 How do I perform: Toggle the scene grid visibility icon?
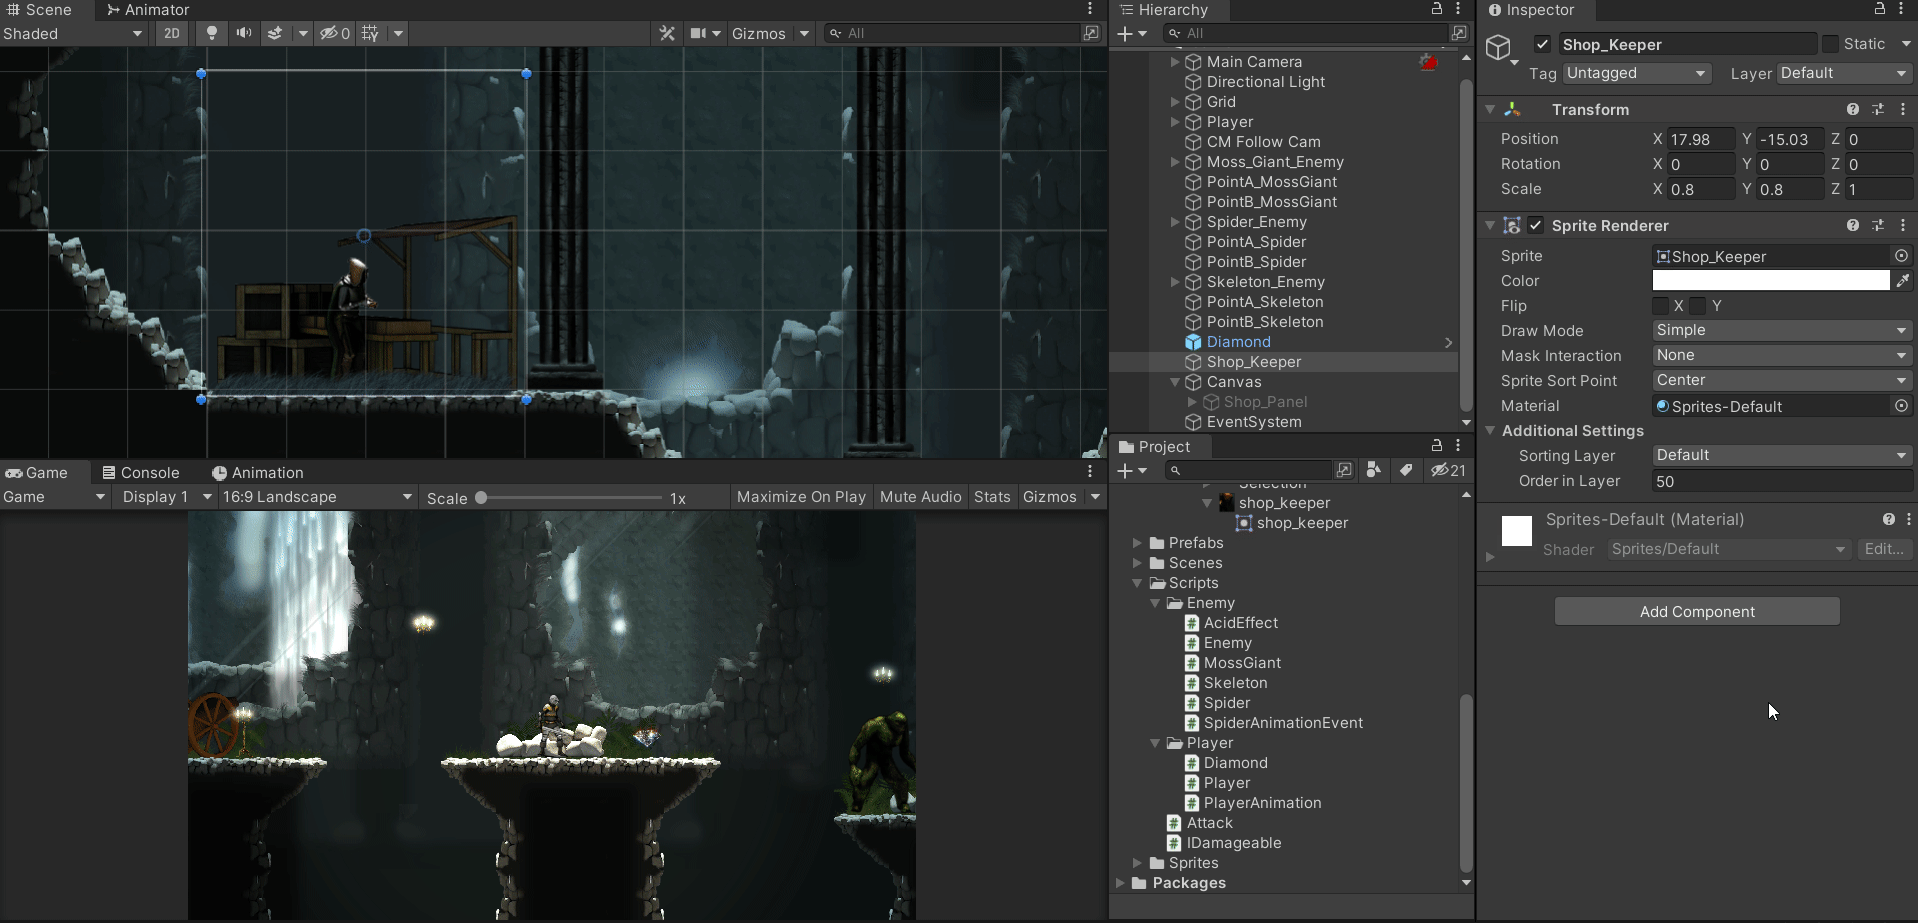click(370, 33)
